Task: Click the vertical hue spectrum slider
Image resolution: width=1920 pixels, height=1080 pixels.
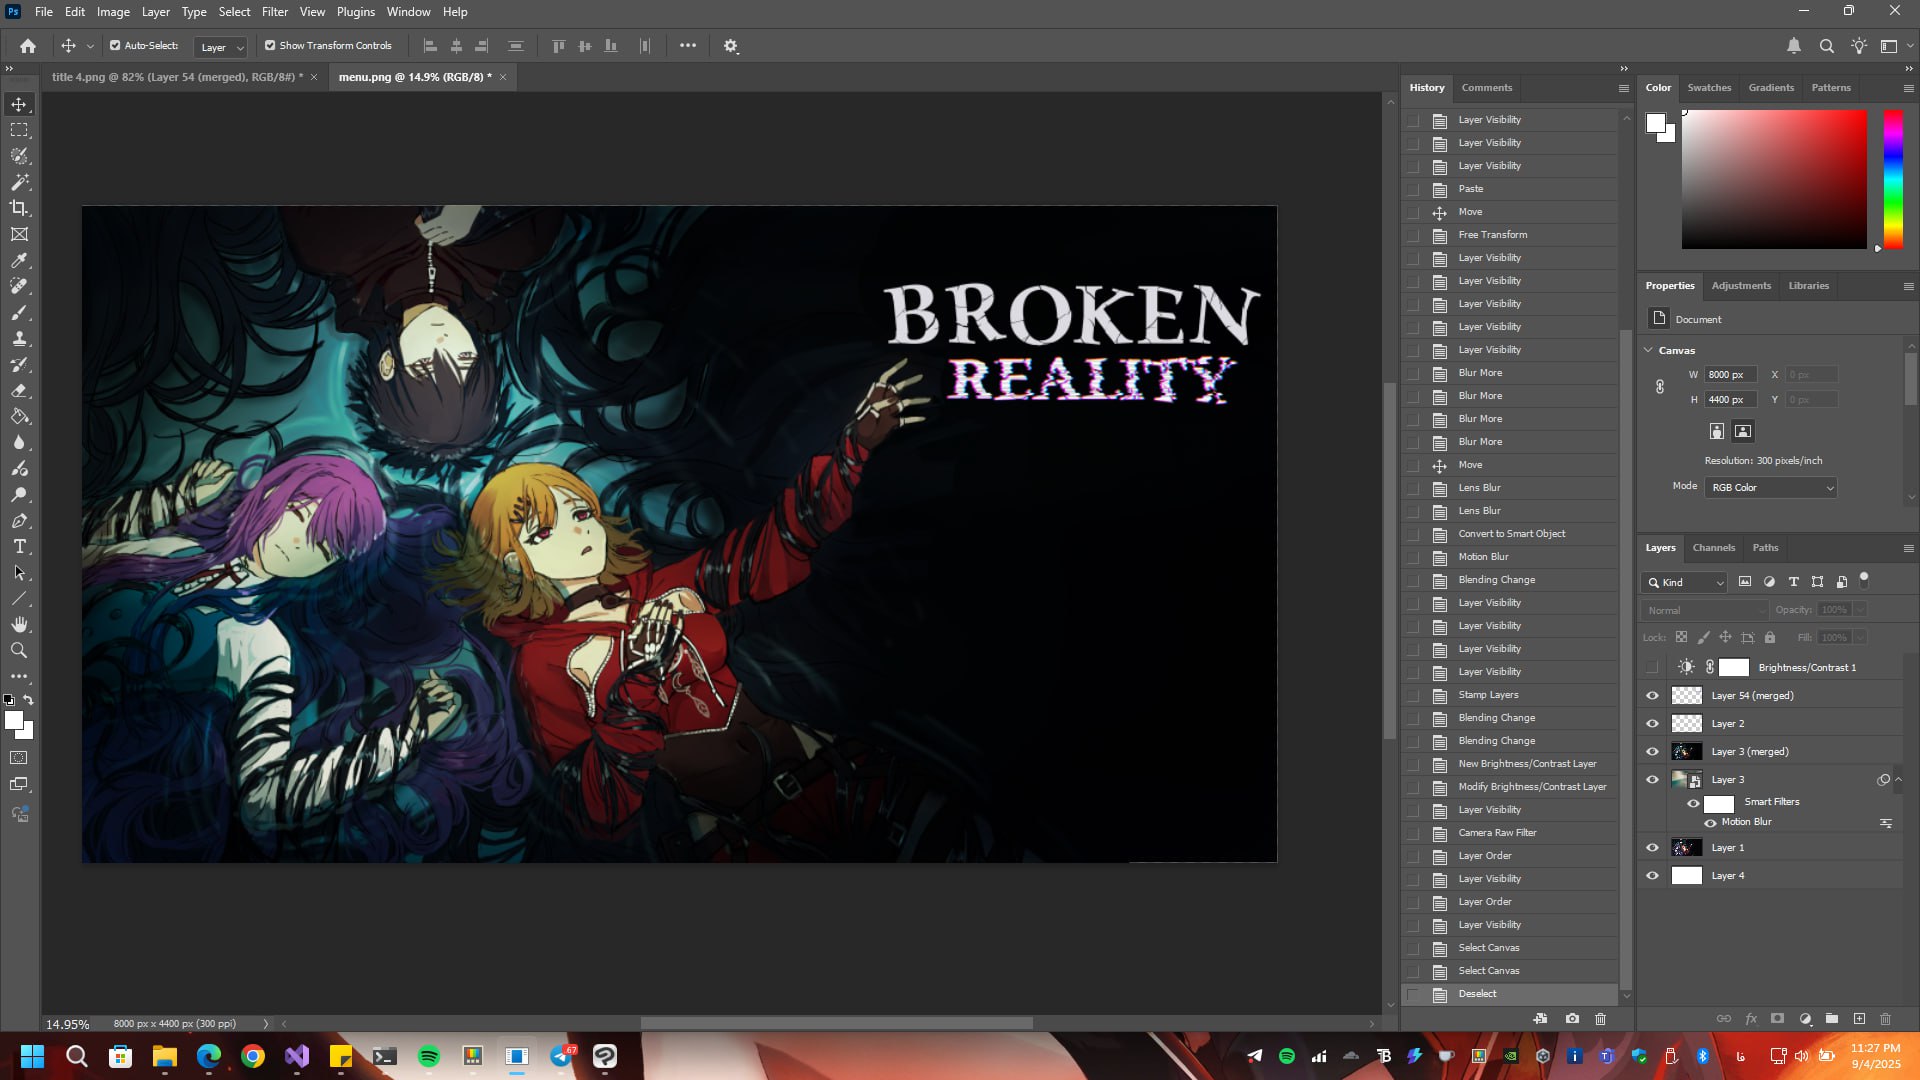Action: coord(1893,178)
